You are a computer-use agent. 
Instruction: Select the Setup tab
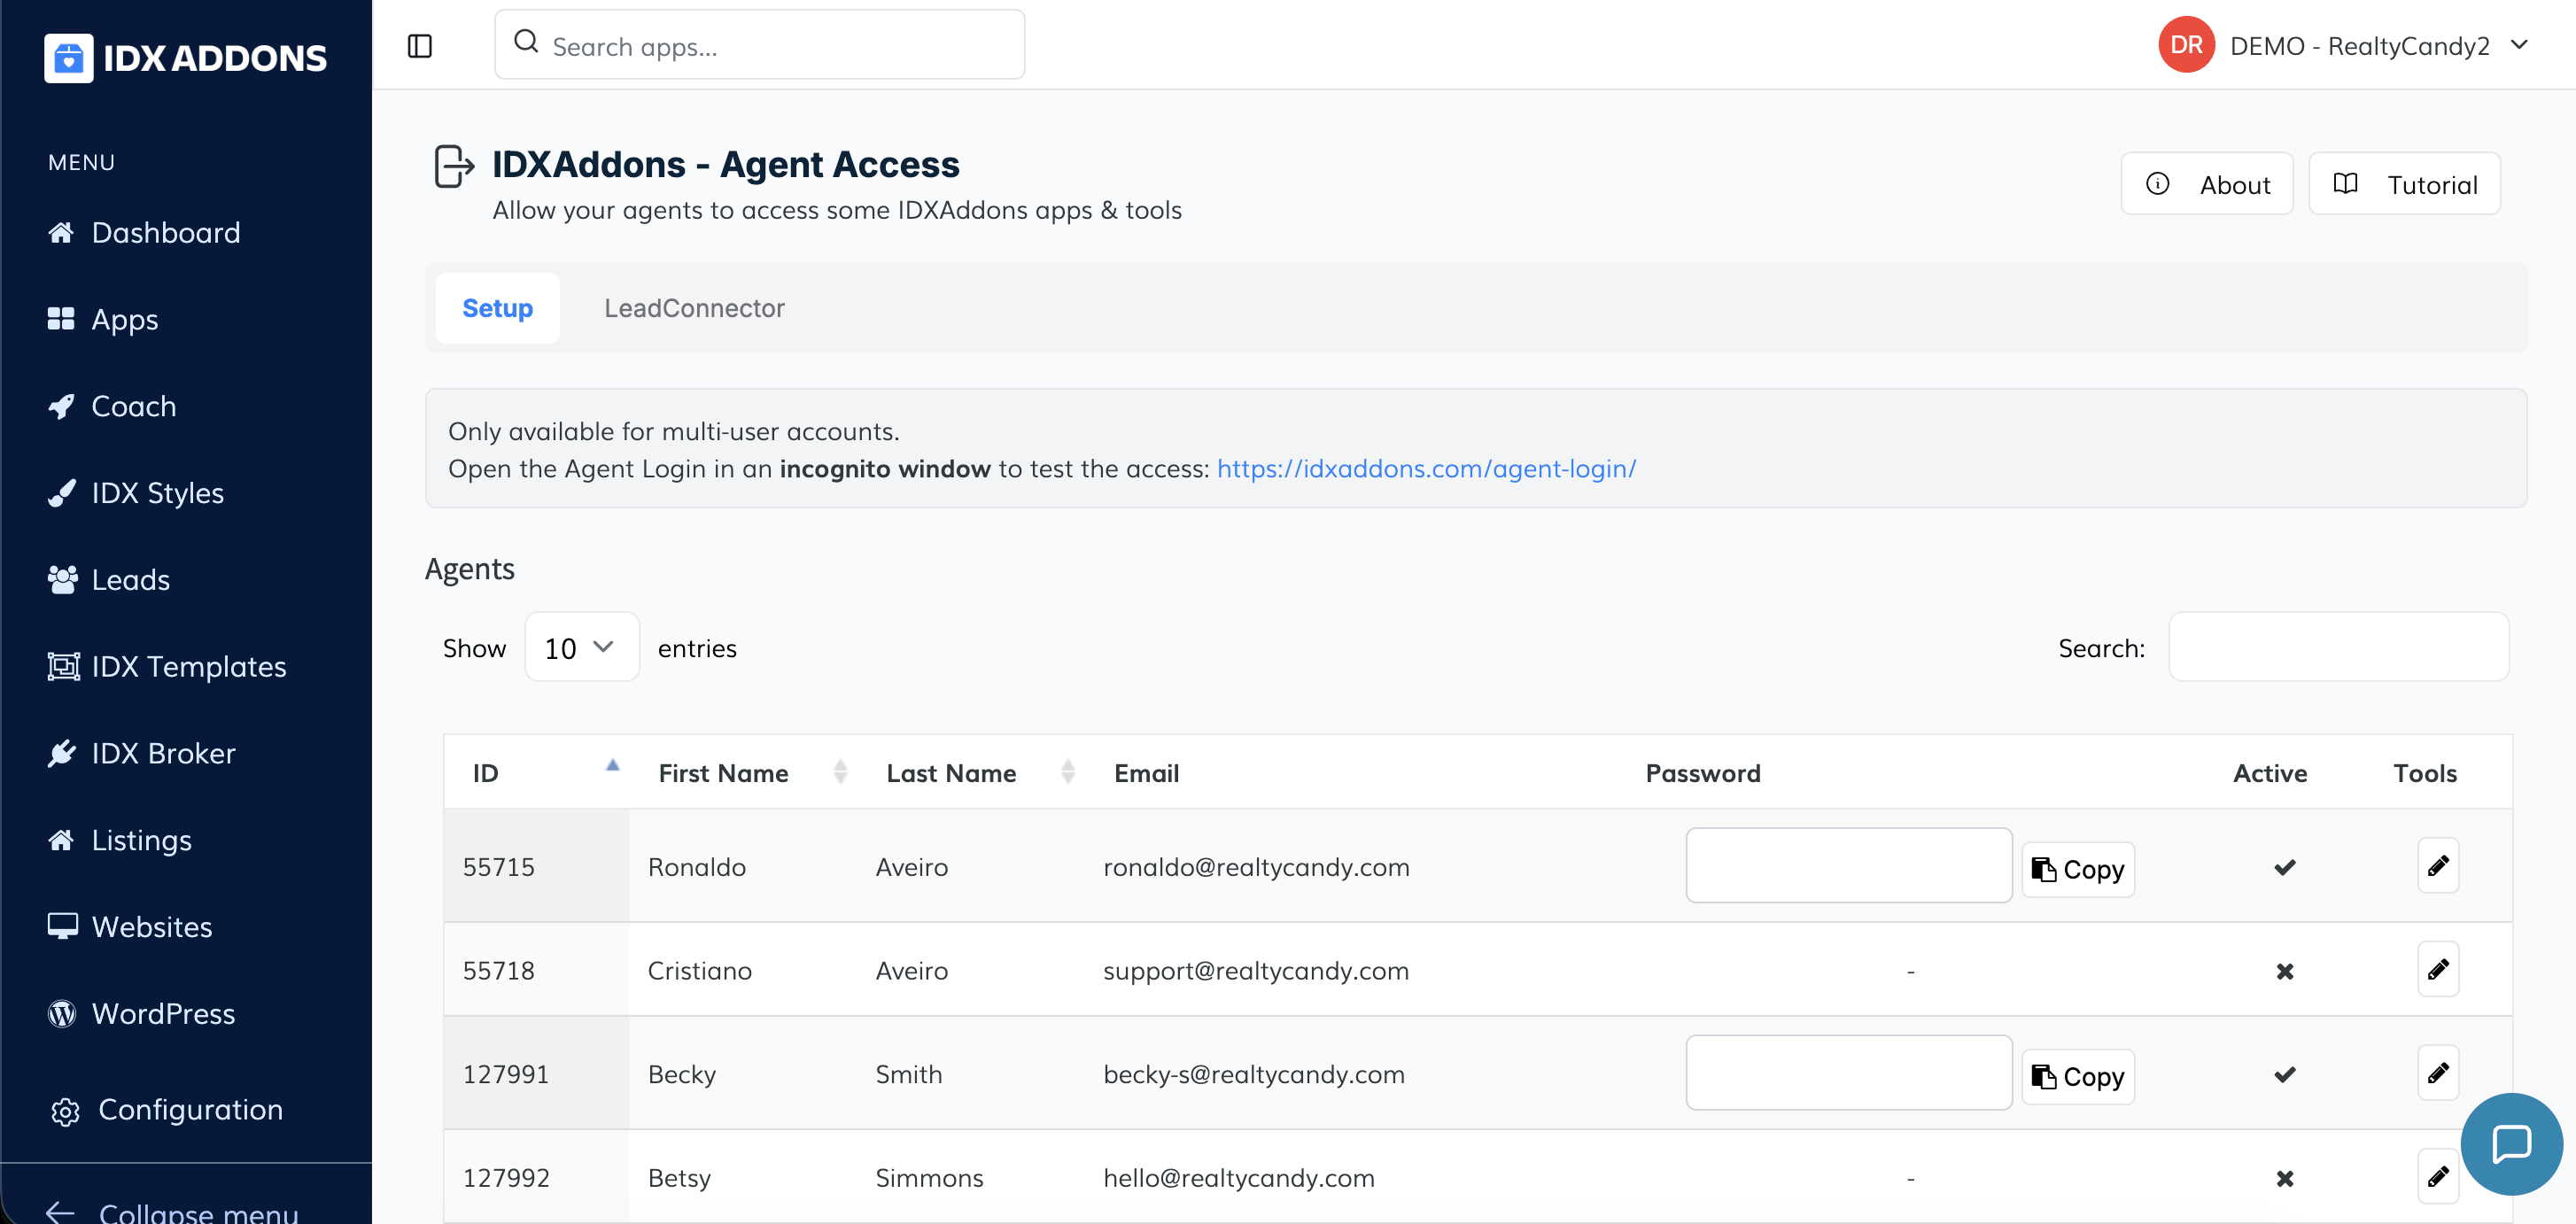[x=497, y=308]
